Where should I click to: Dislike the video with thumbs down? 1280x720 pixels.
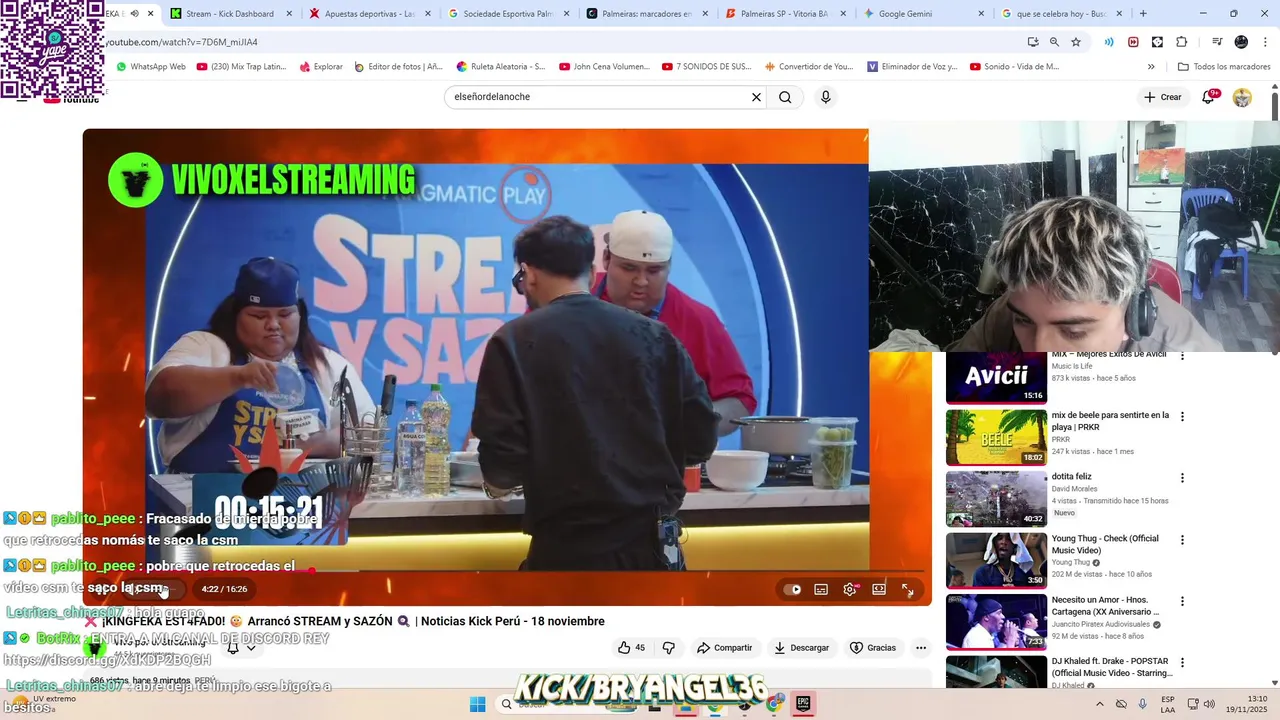tap(669, 648)
